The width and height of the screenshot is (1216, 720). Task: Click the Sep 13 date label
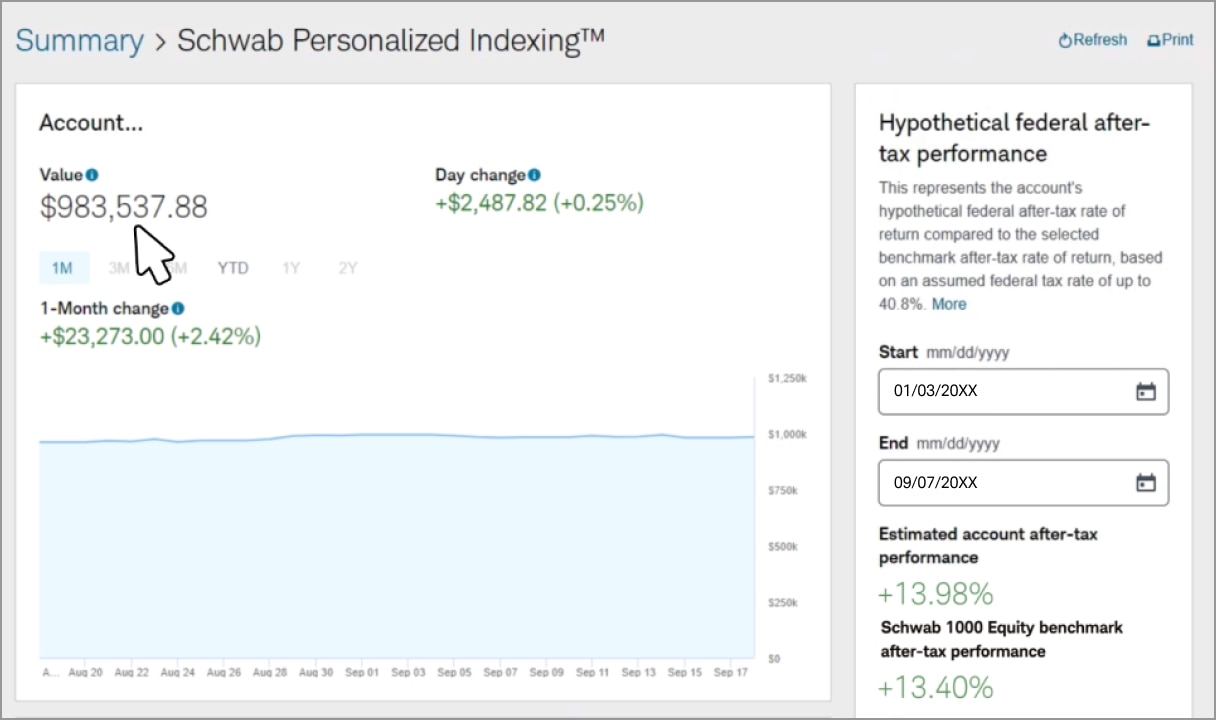[x=638, y=673]
